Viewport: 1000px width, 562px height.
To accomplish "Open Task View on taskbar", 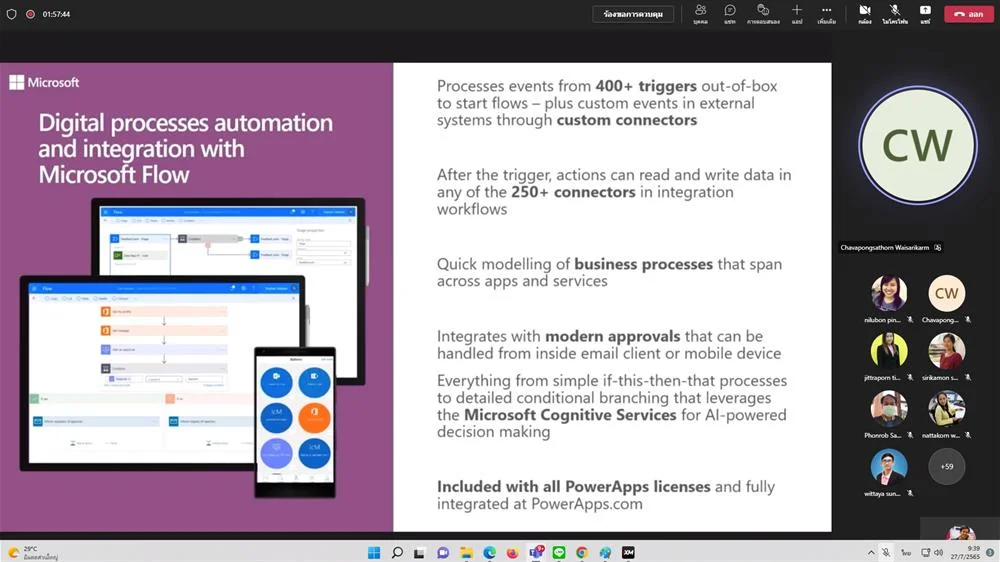I will click(x=419, y=552).
